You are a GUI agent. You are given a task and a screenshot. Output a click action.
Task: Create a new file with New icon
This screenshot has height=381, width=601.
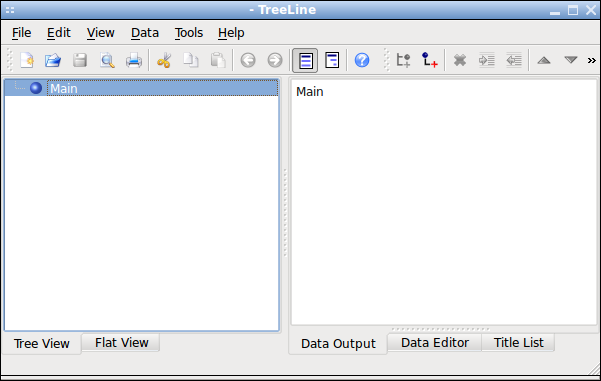(27, 60)
